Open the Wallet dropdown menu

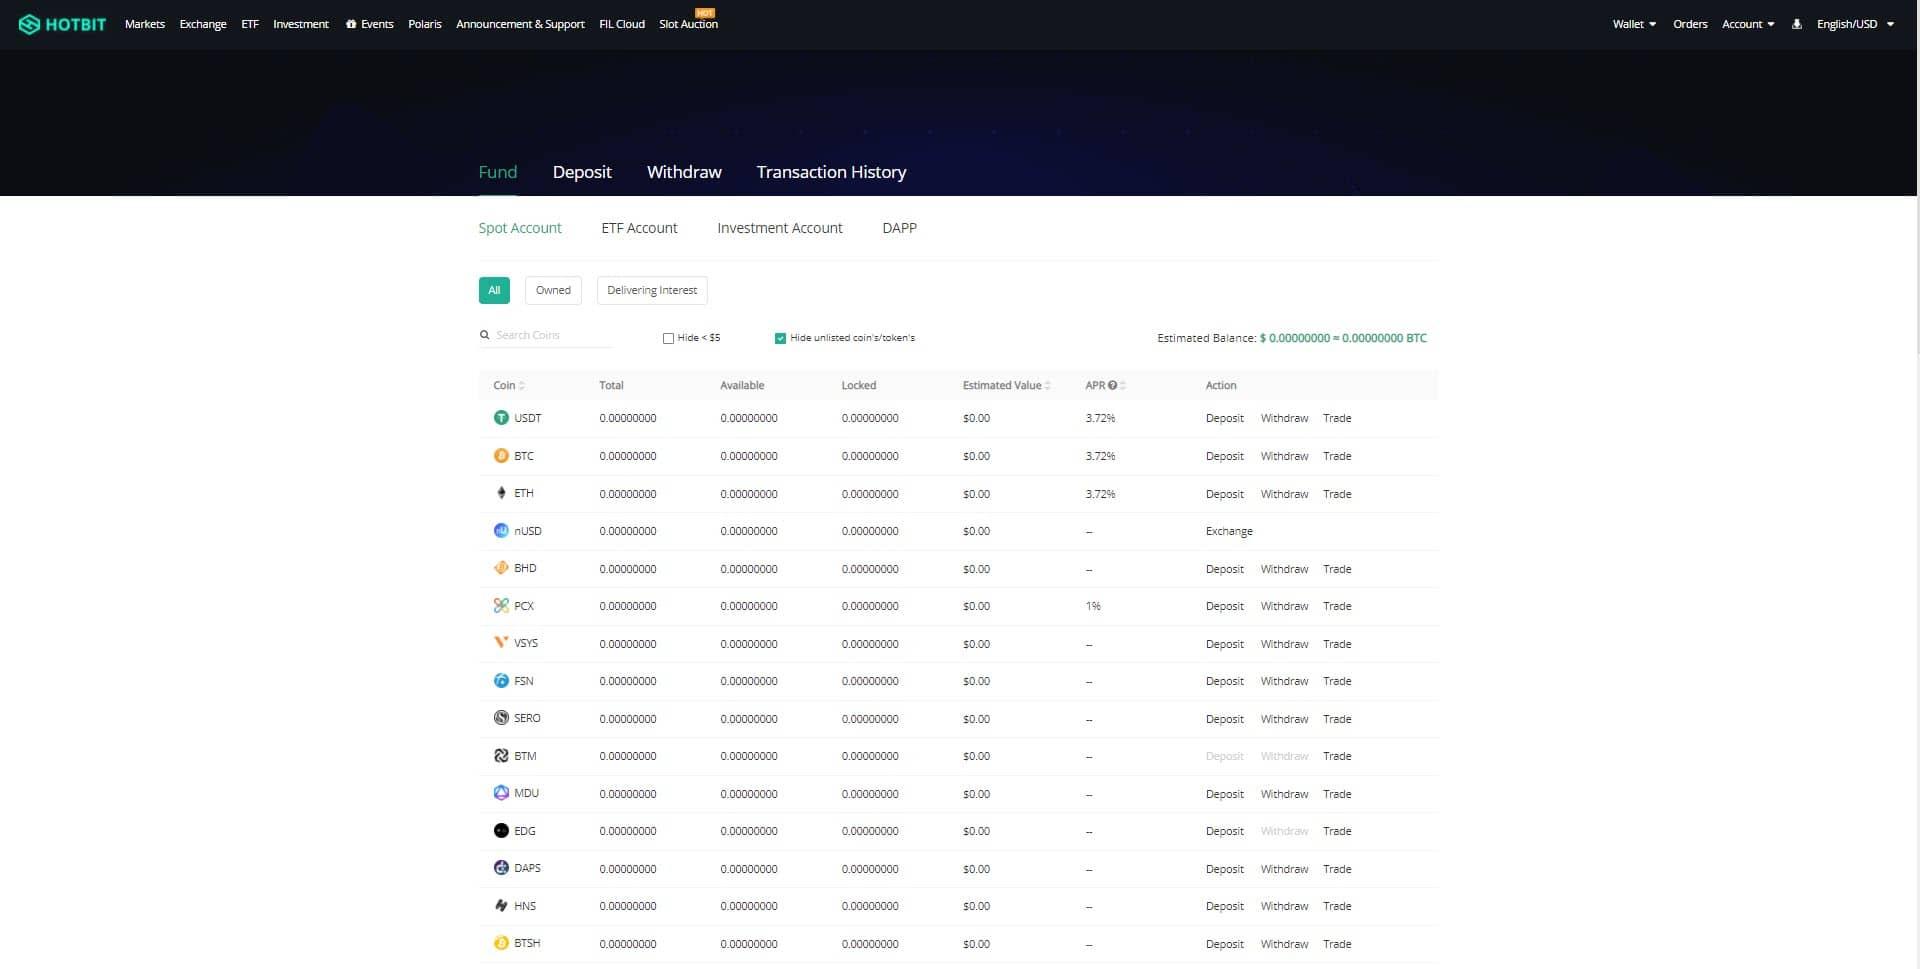click(1634, 24)
